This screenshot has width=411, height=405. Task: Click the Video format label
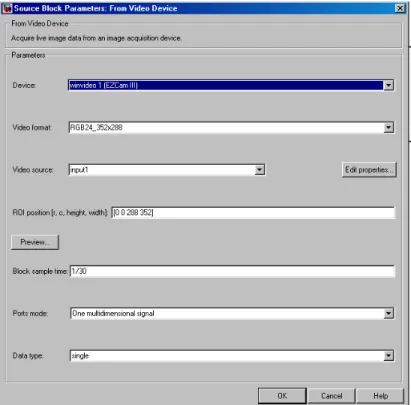tap(32, 127)
